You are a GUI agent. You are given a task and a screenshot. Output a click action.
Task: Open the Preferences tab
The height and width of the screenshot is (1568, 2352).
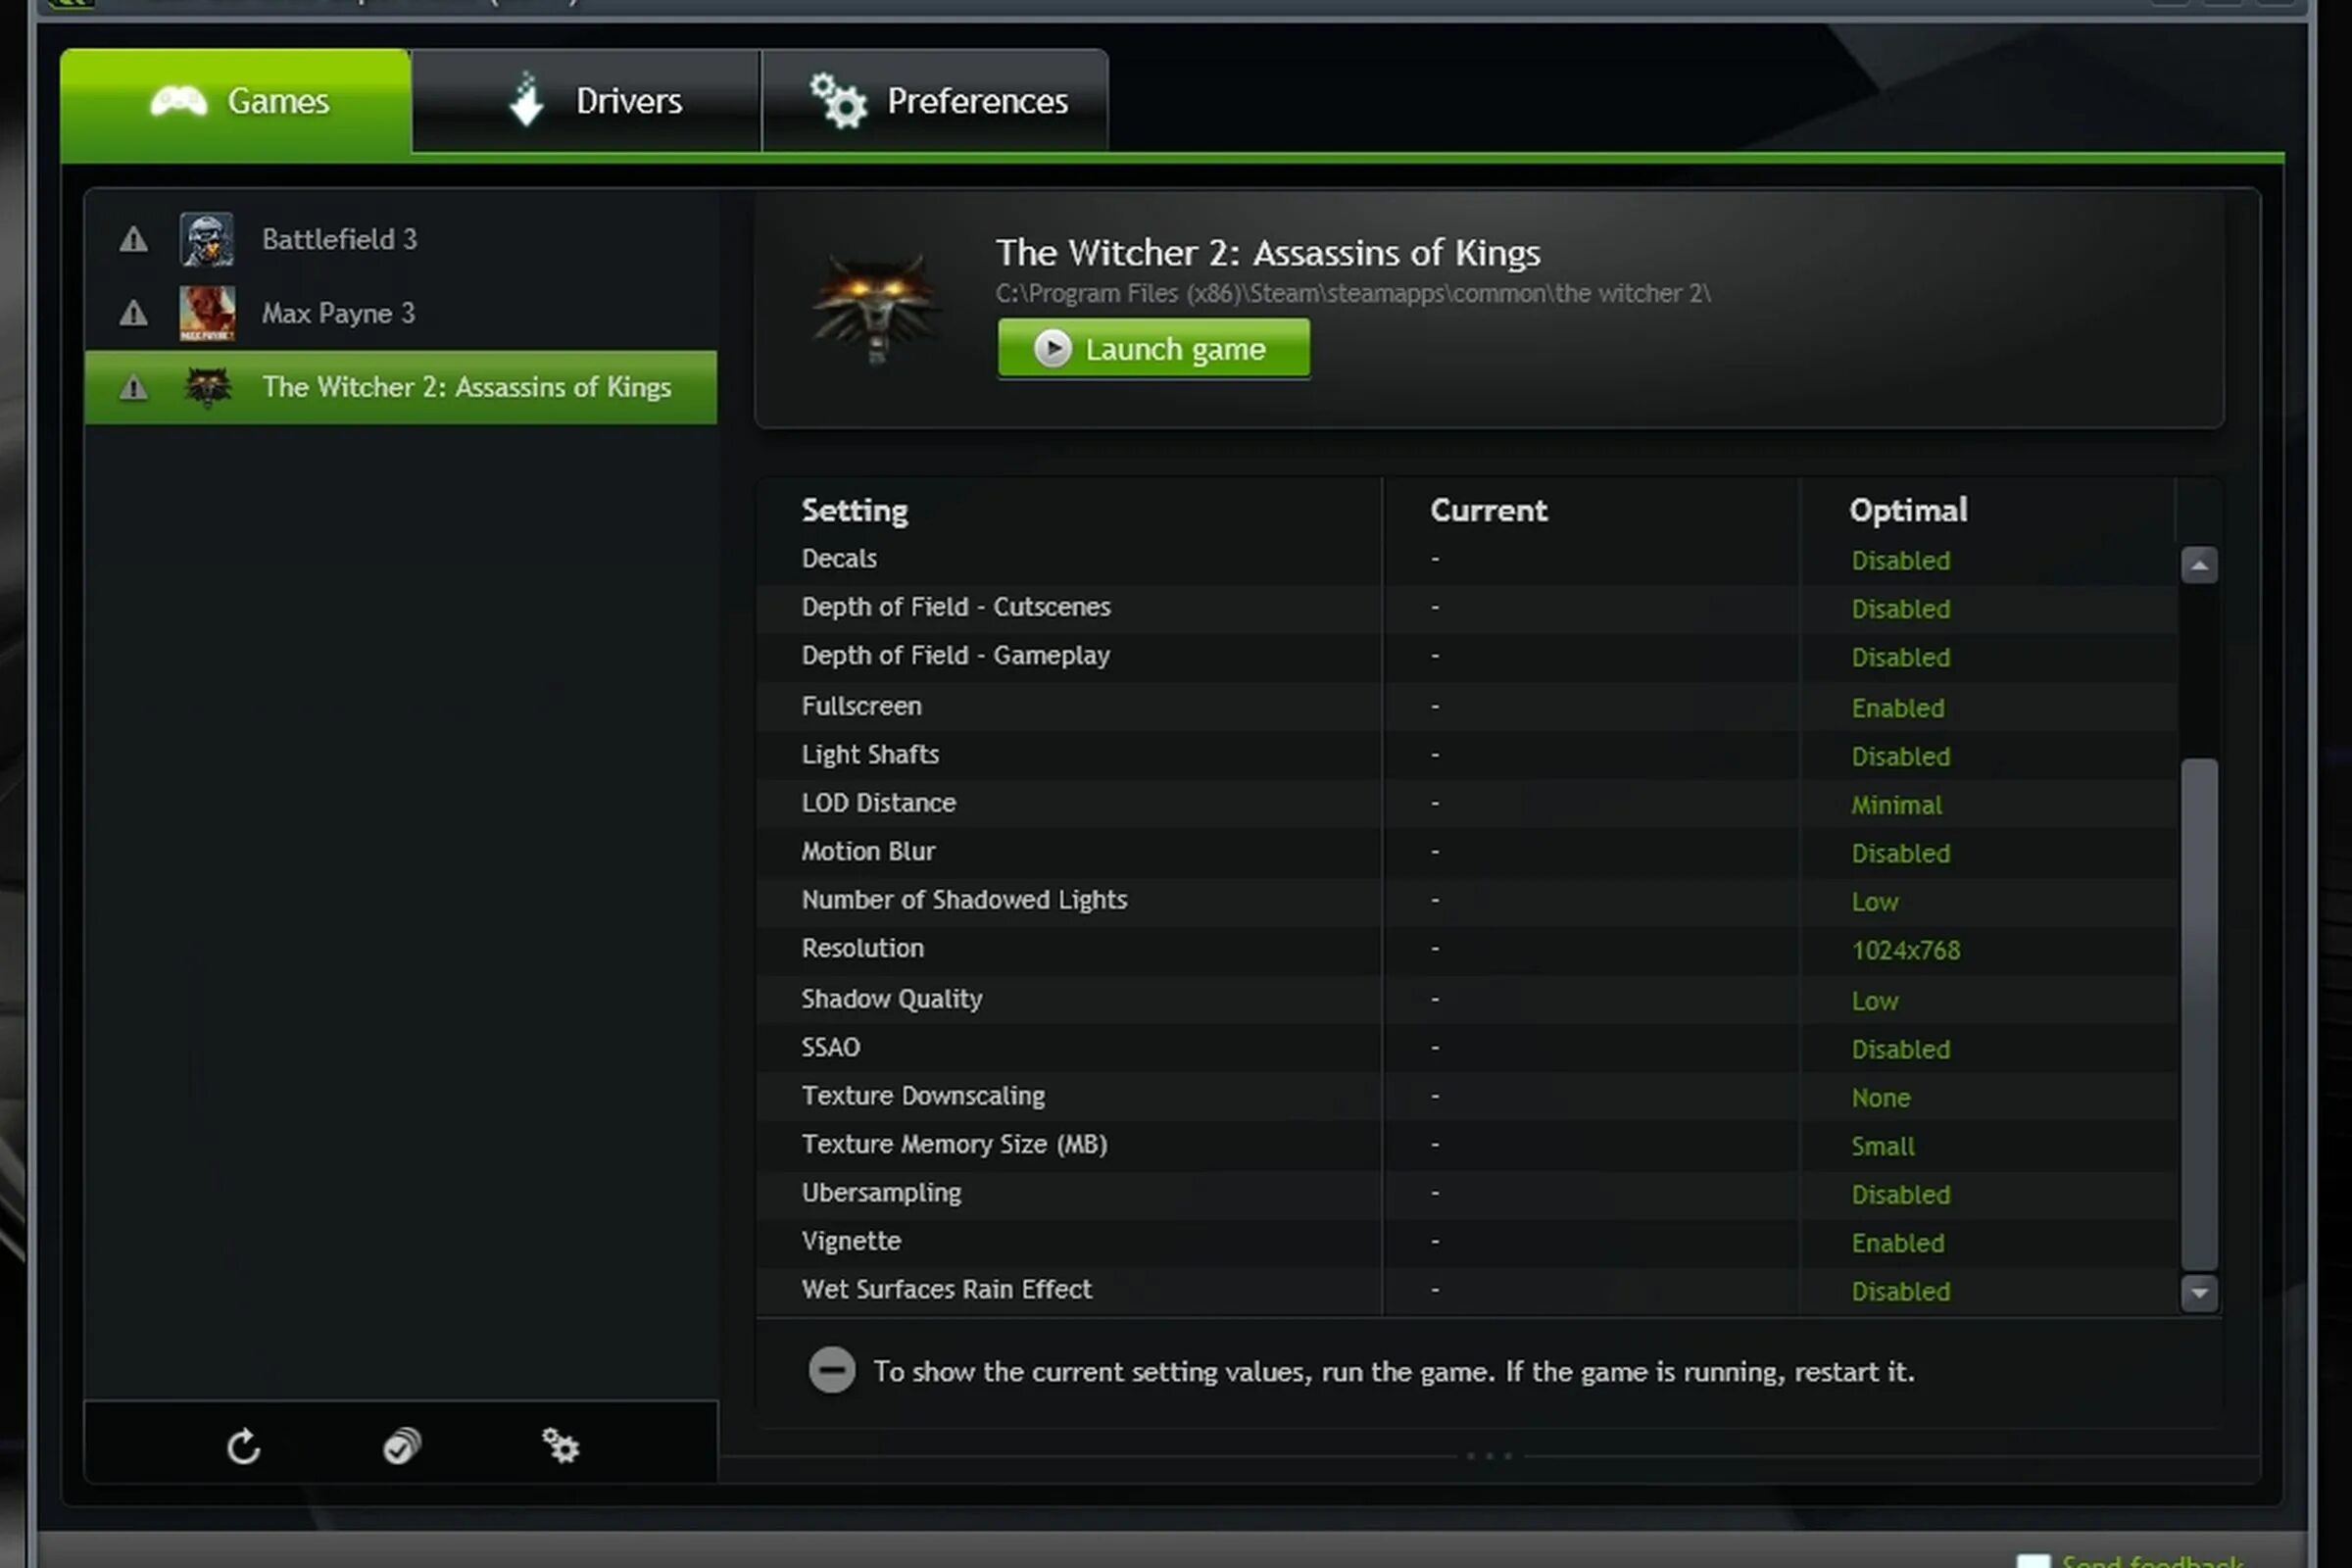pyautogui.click(x=935, y=101)
